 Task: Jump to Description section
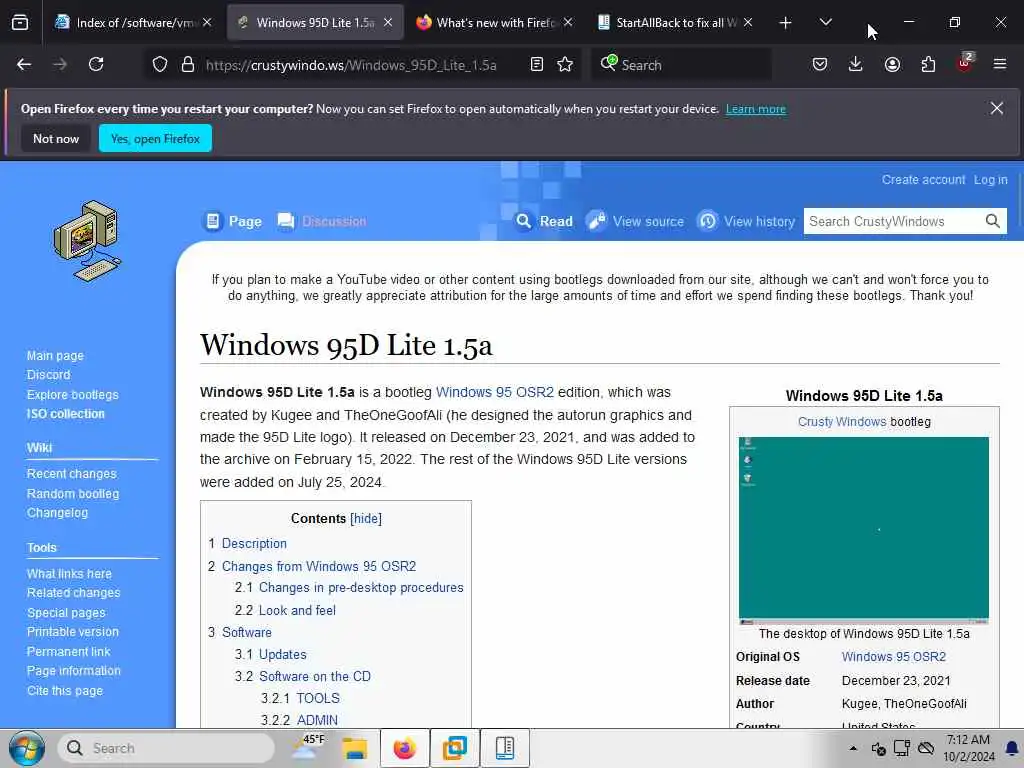coord(254,543)
